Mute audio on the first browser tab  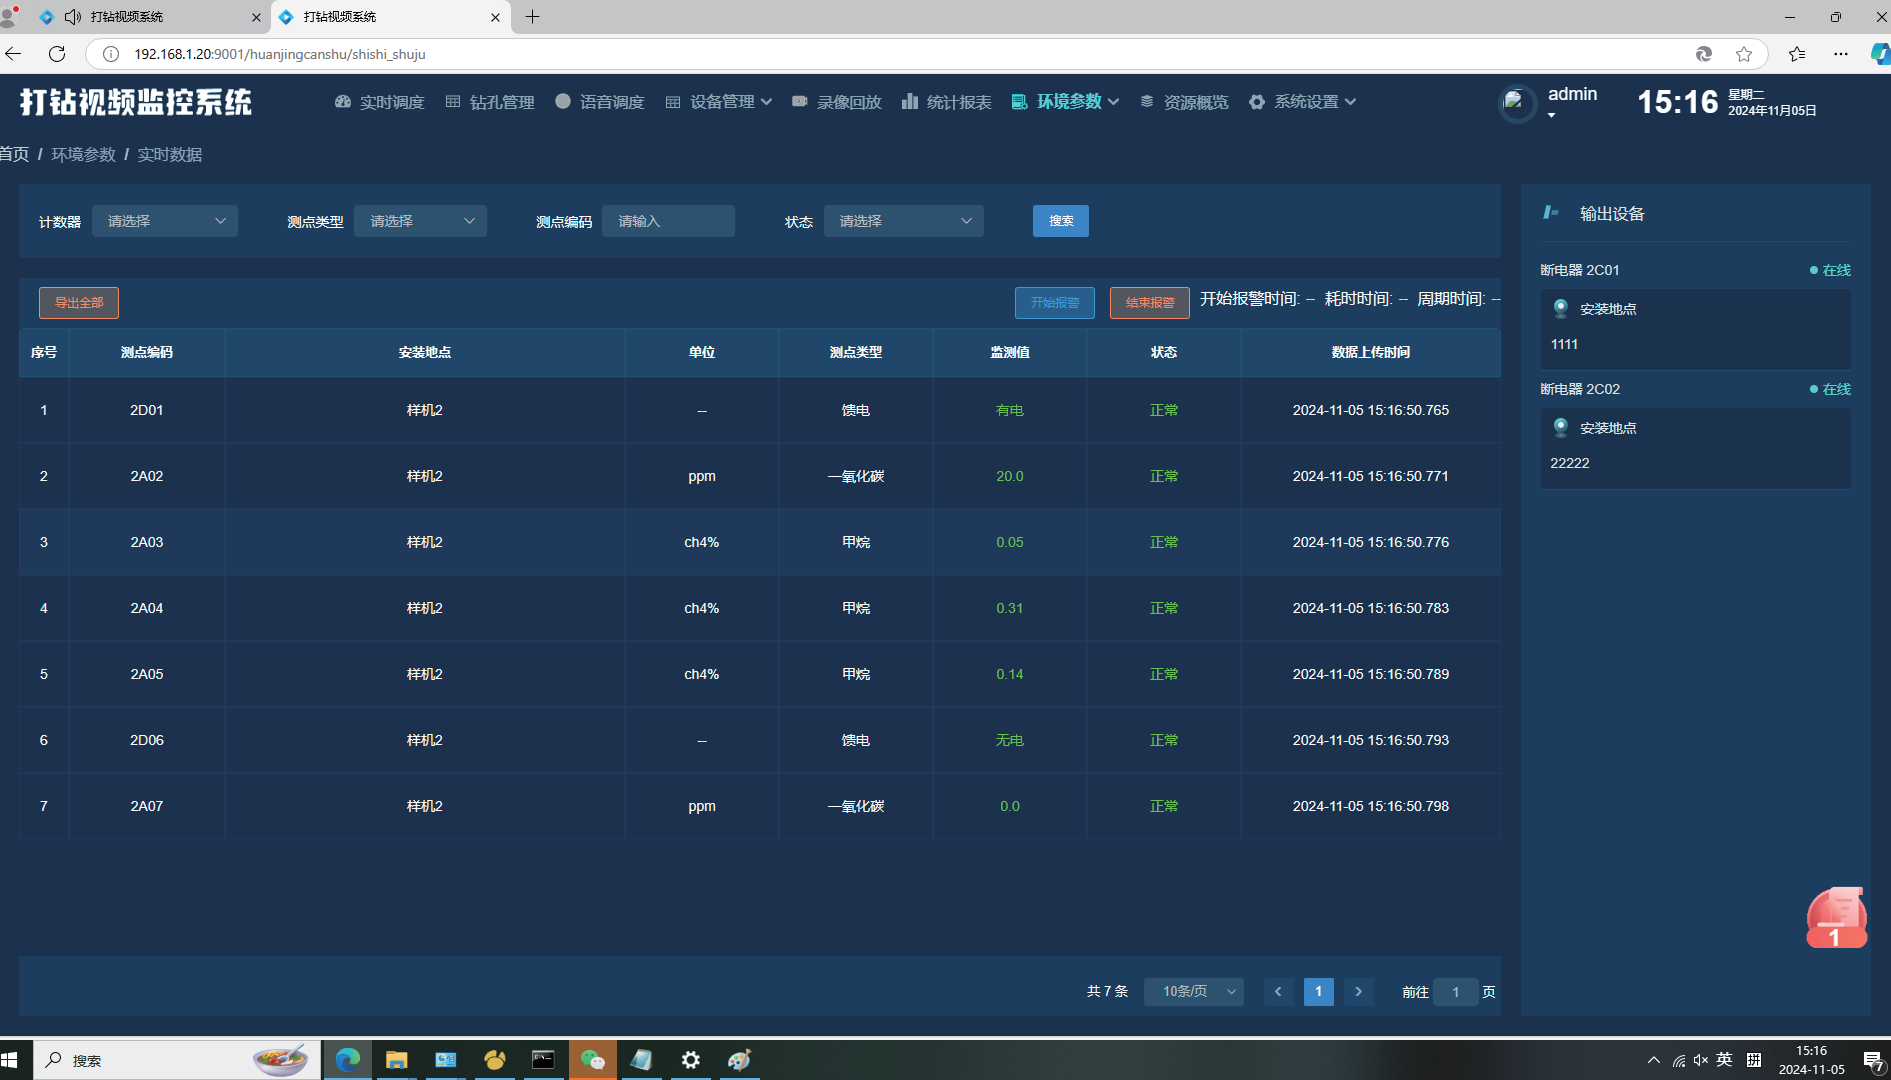pos(73,17)
